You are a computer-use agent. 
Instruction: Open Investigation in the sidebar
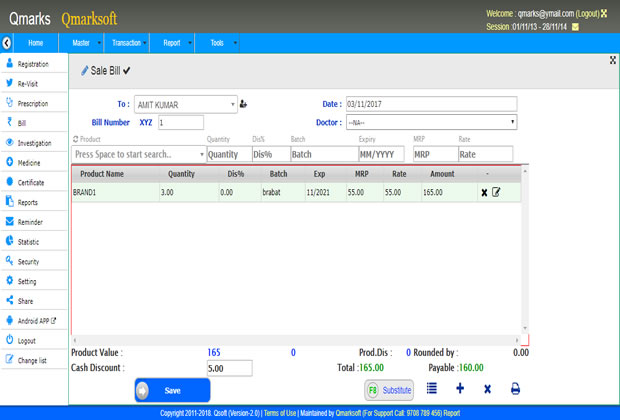pos(34,143)
